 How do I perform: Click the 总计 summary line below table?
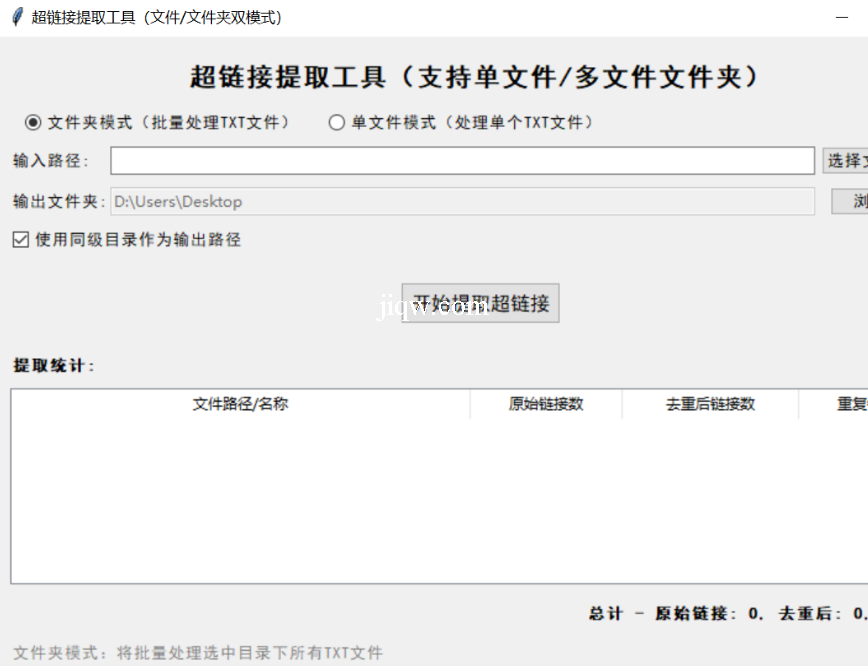click(x=727, y=614)
